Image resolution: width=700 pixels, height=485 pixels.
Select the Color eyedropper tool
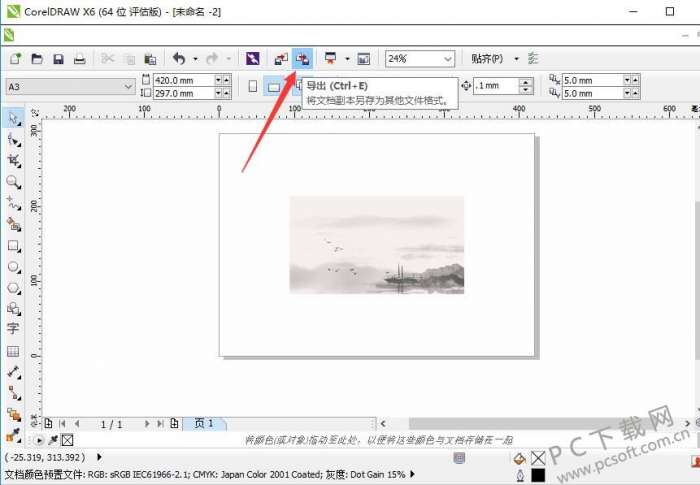pyautogui.click(x=13, y=435)
